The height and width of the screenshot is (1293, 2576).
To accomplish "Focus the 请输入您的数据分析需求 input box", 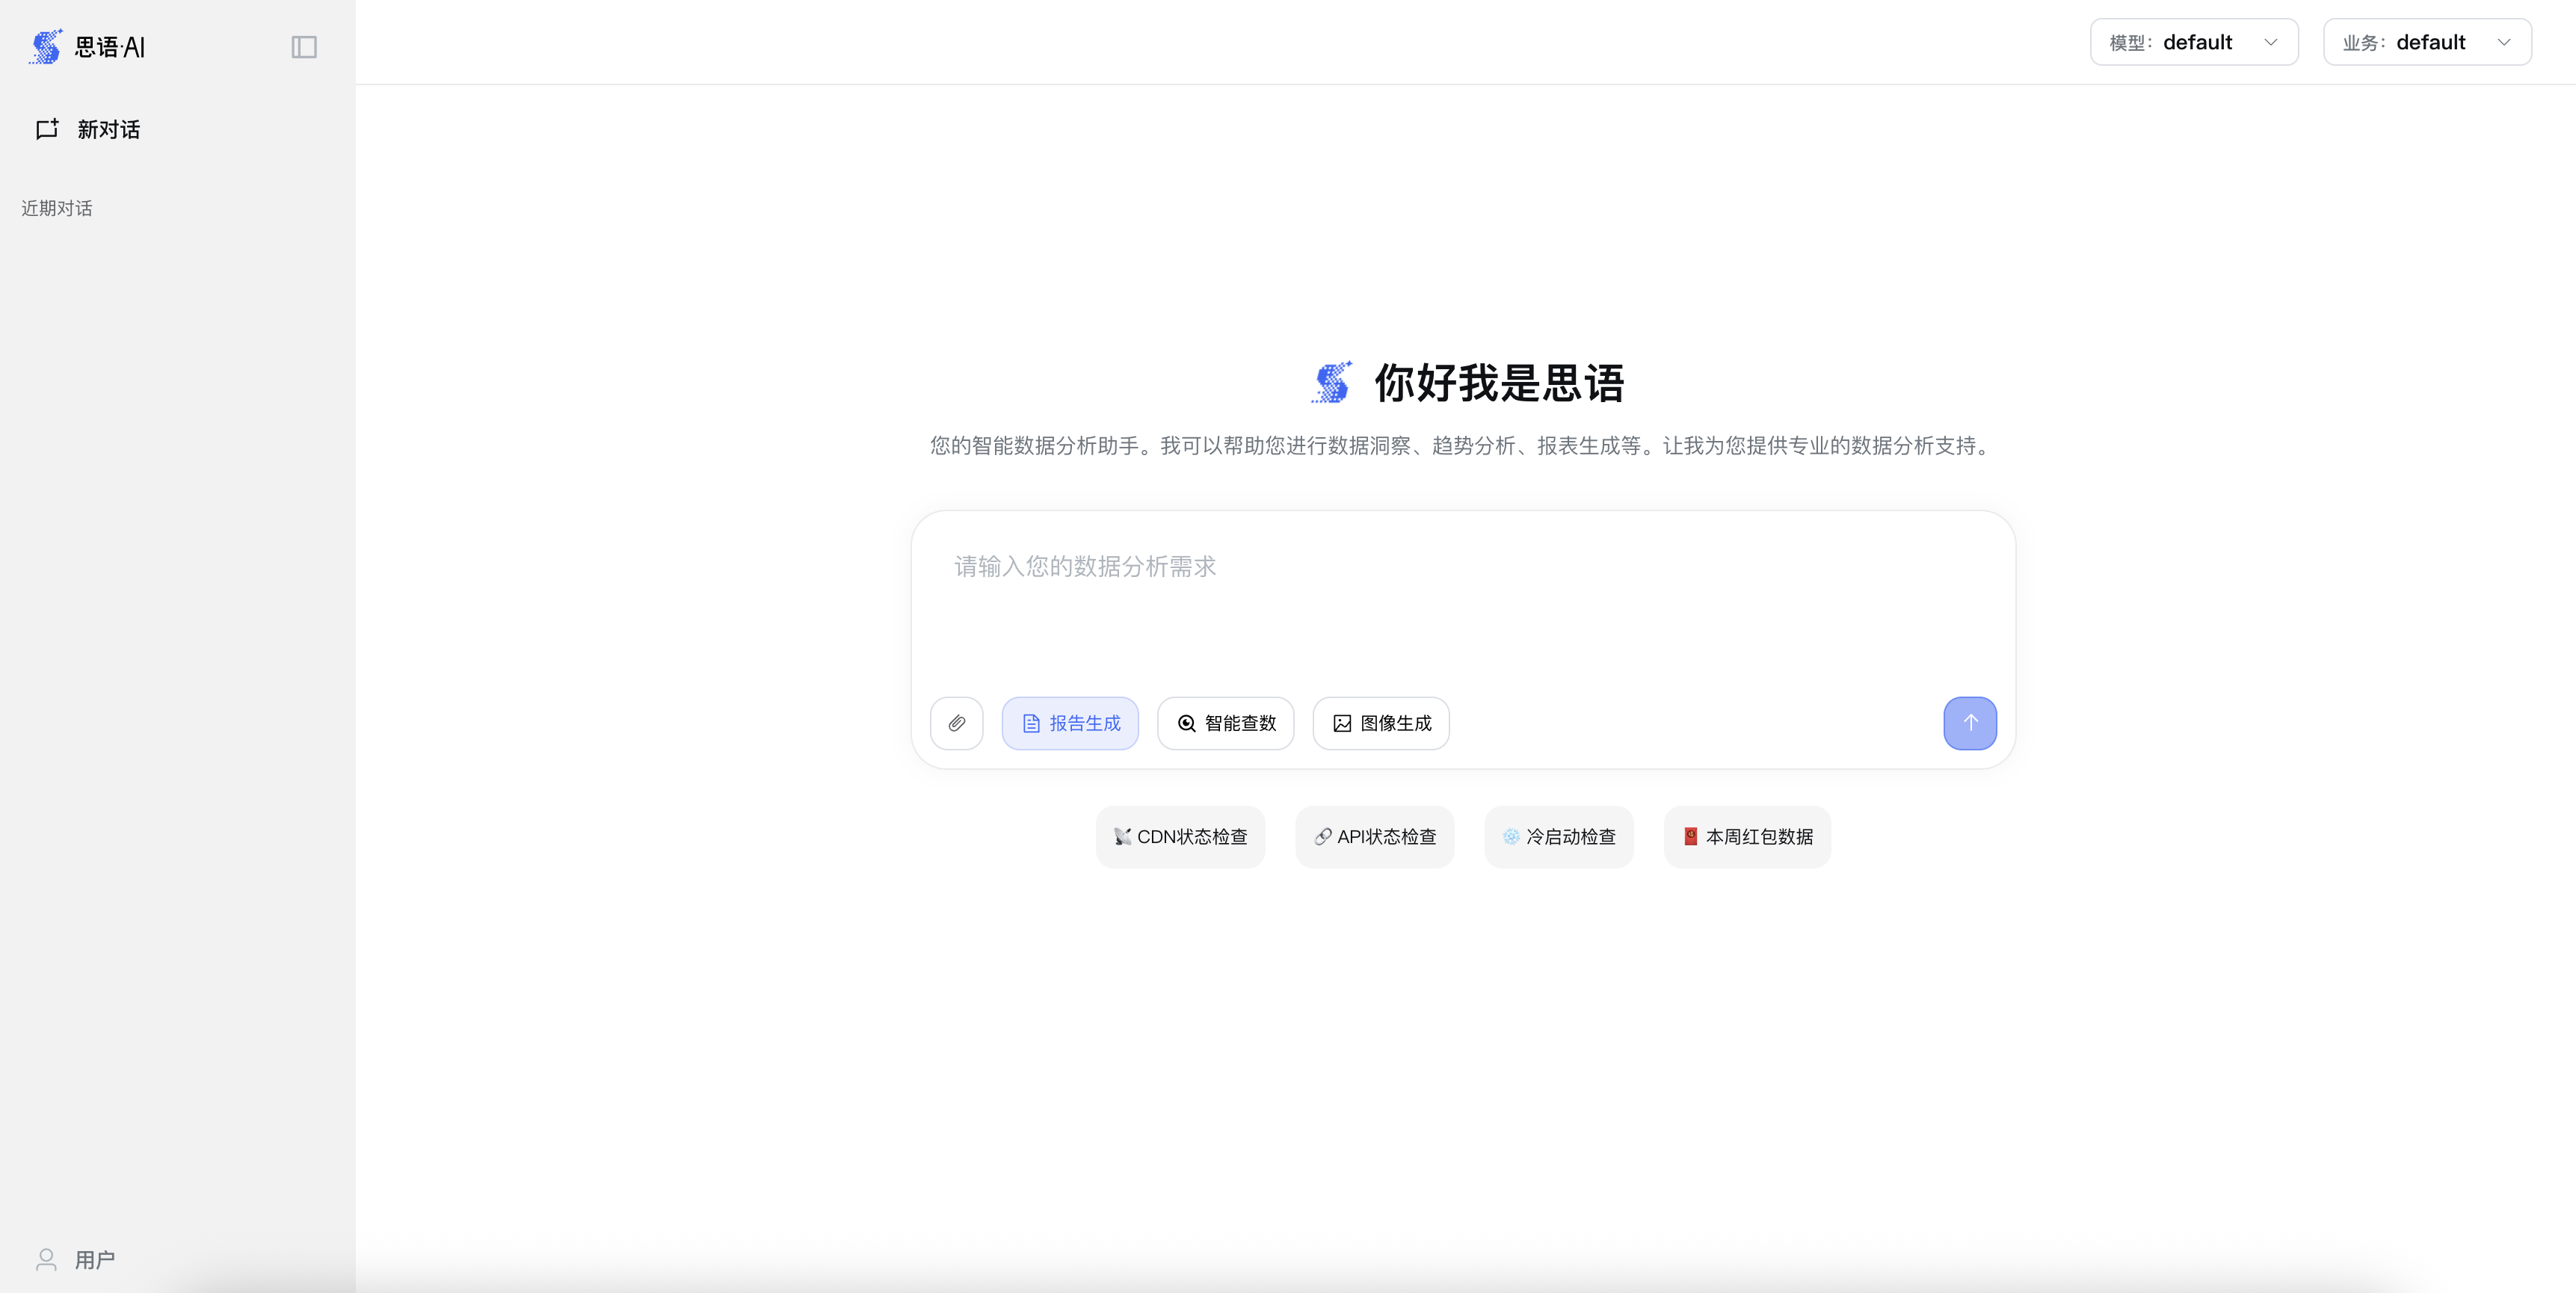I will 1462,600.
